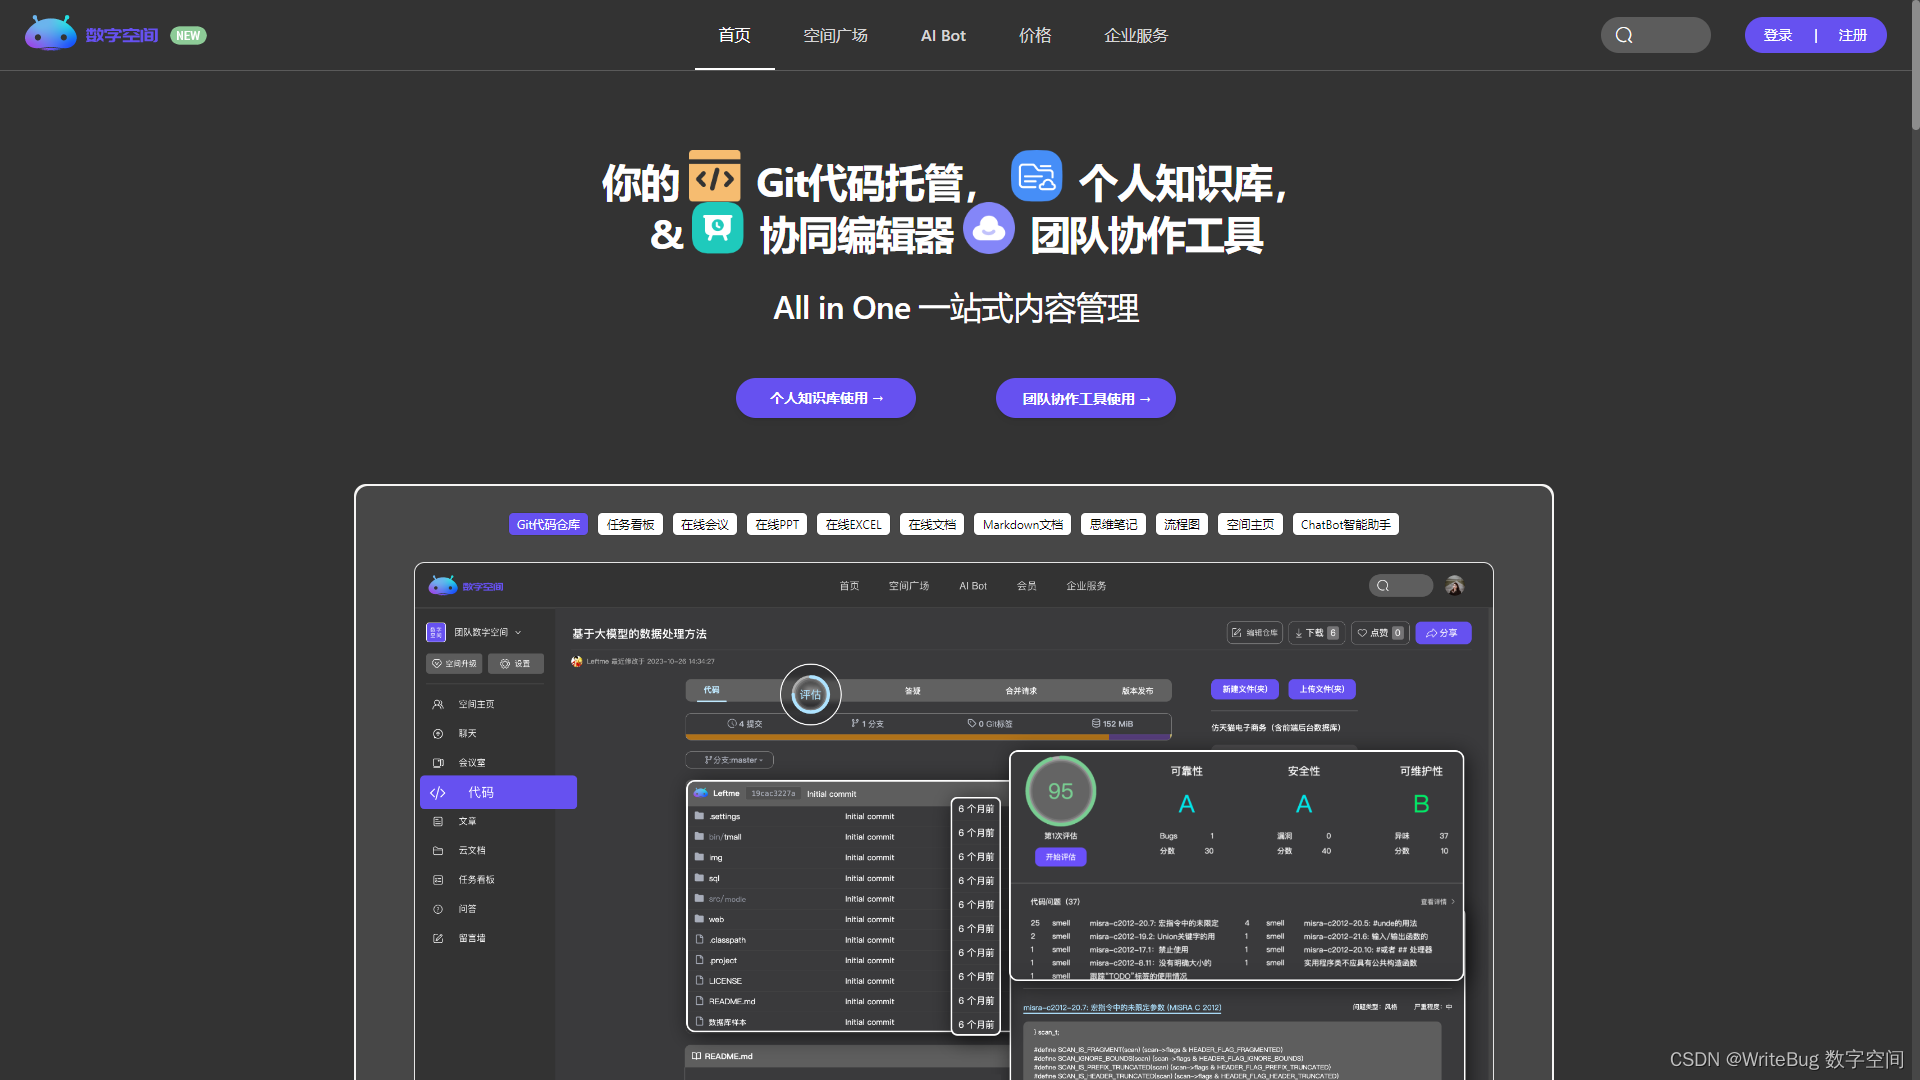1920x1080 pixels.
Task: Switch preview to 任务看板 tag
Action: pyautogui.click(x=630, y=524)
